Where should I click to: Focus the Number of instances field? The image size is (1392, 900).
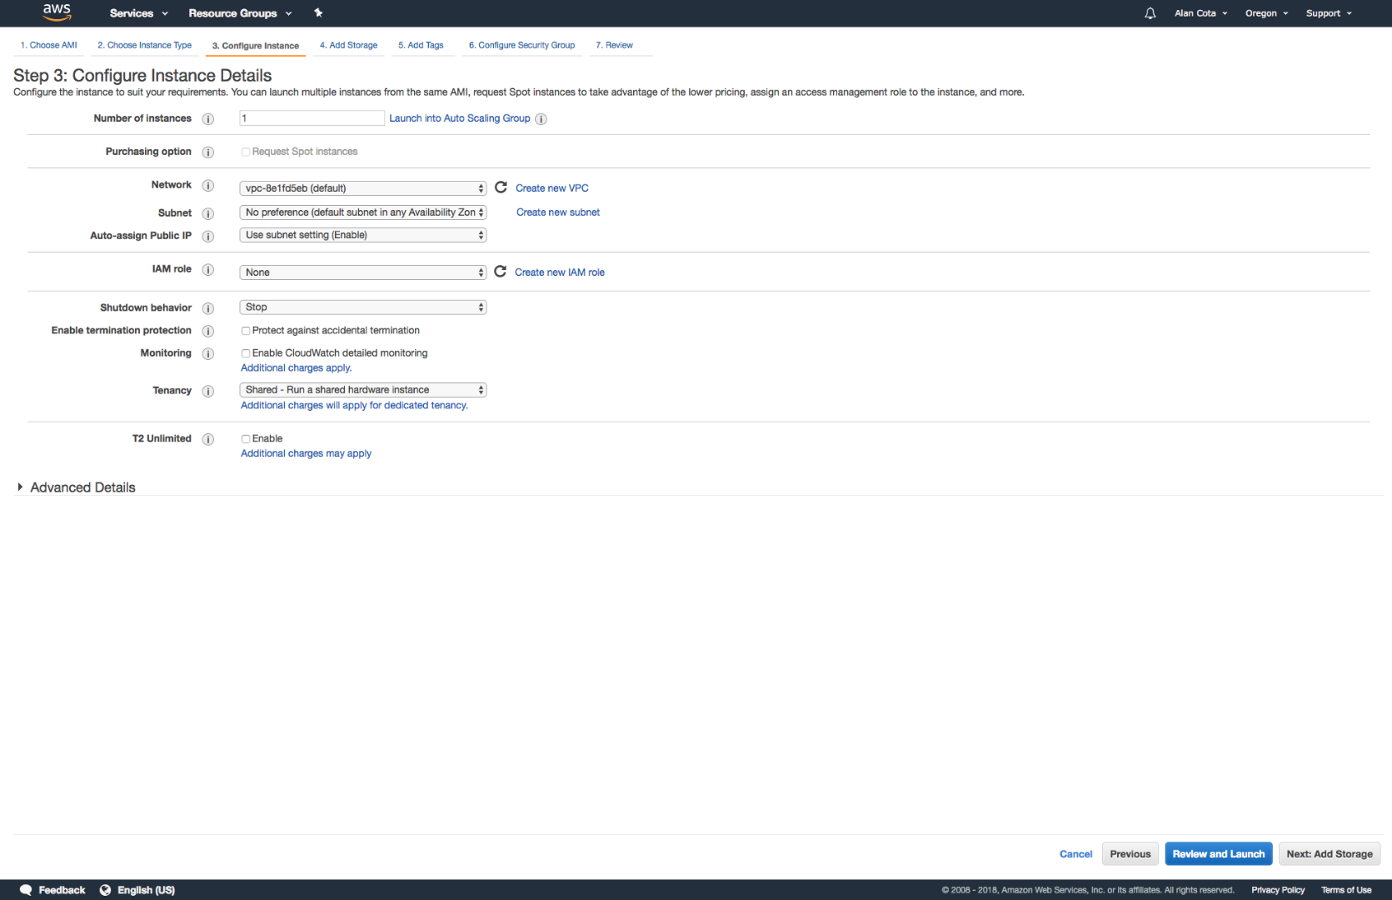click(x=312, y=118)
